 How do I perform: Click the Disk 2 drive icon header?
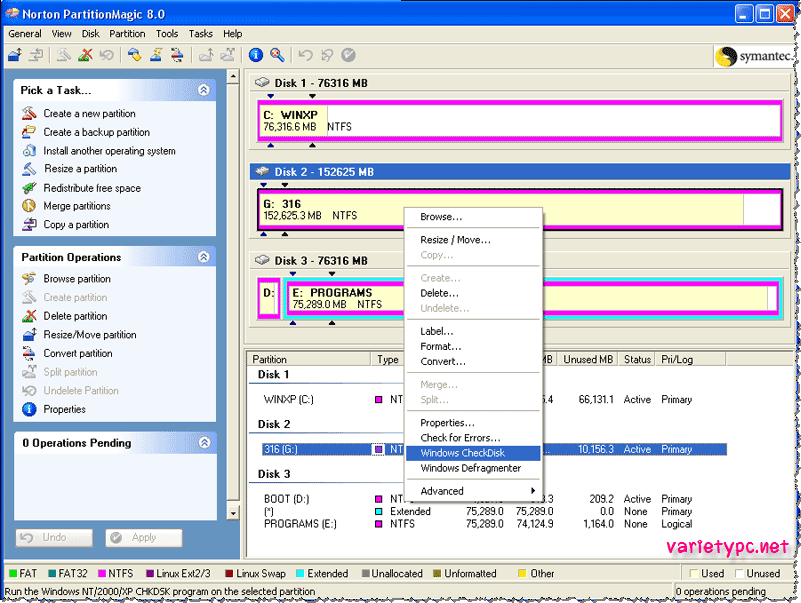click(x=262, y=172)
